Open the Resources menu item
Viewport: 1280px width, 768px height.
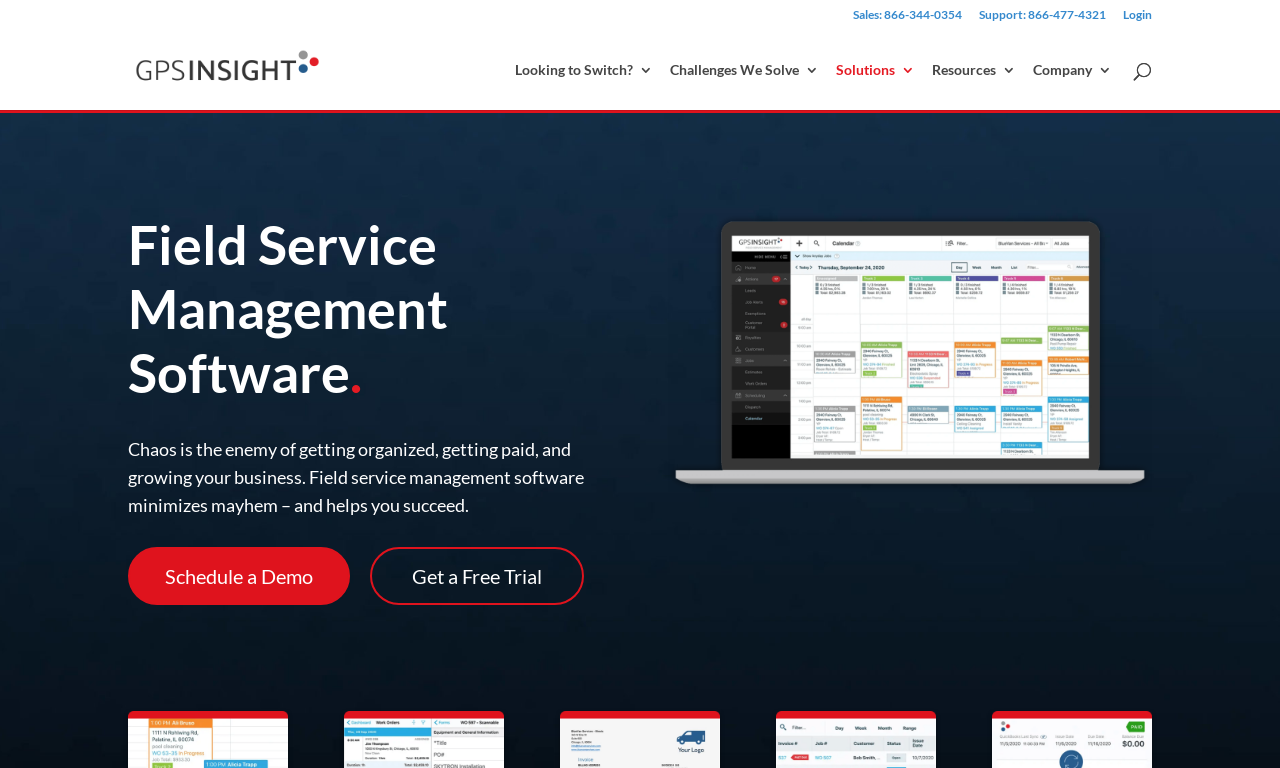point(973,70)
